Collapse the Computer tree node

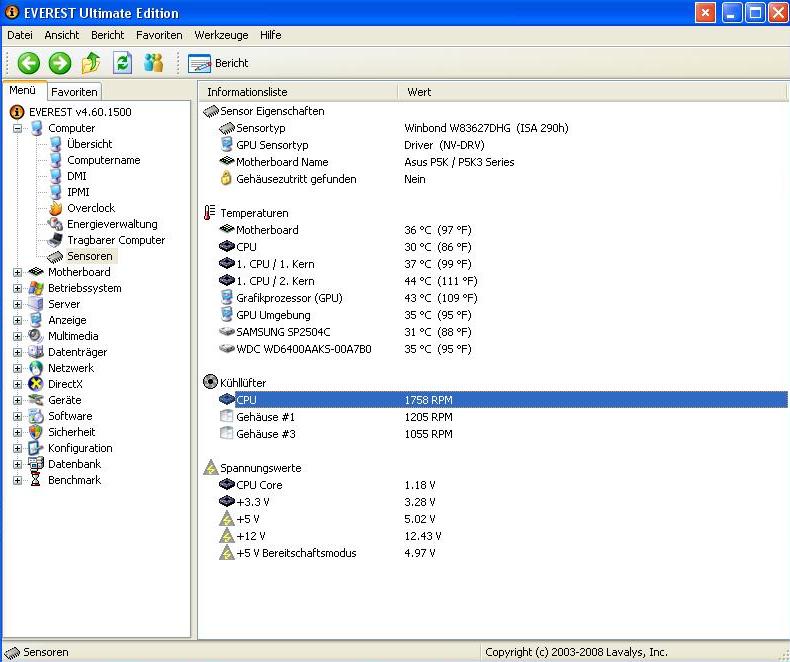(18, 128)
